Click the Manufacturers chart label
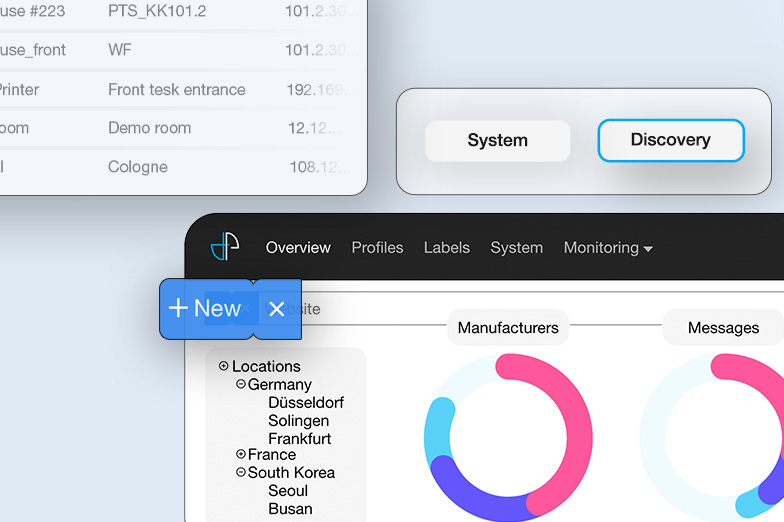This screenshot has height=522, width=784. (508, 328)
